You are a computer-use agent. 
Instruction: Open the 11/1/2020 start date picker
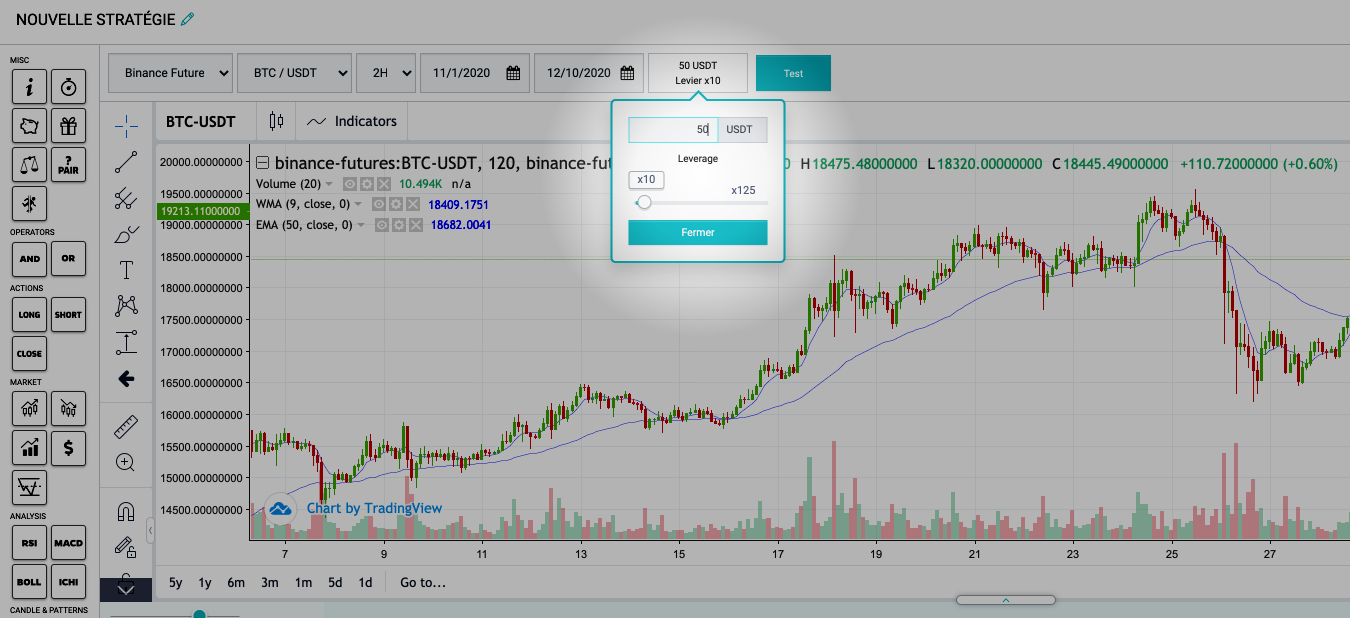click(x=476, y=73)
